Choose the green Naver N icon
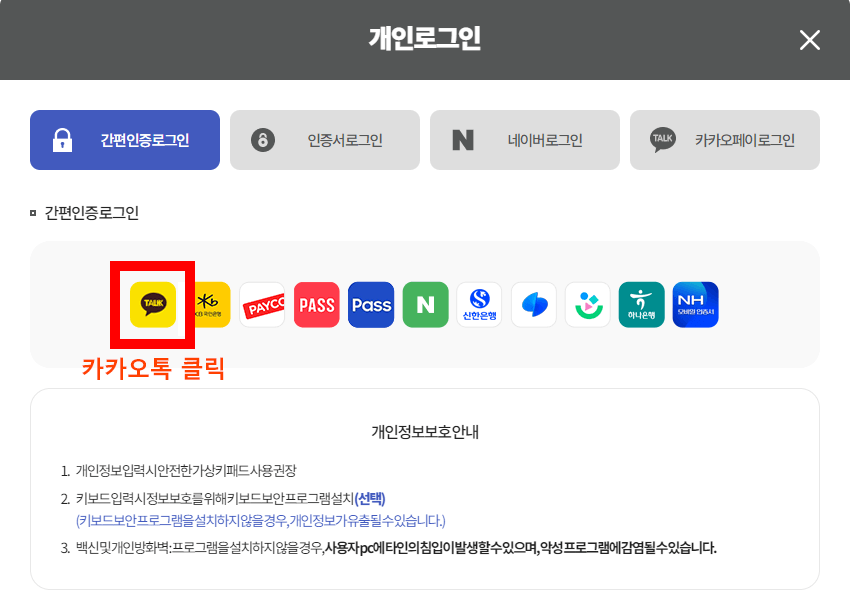 425,304
